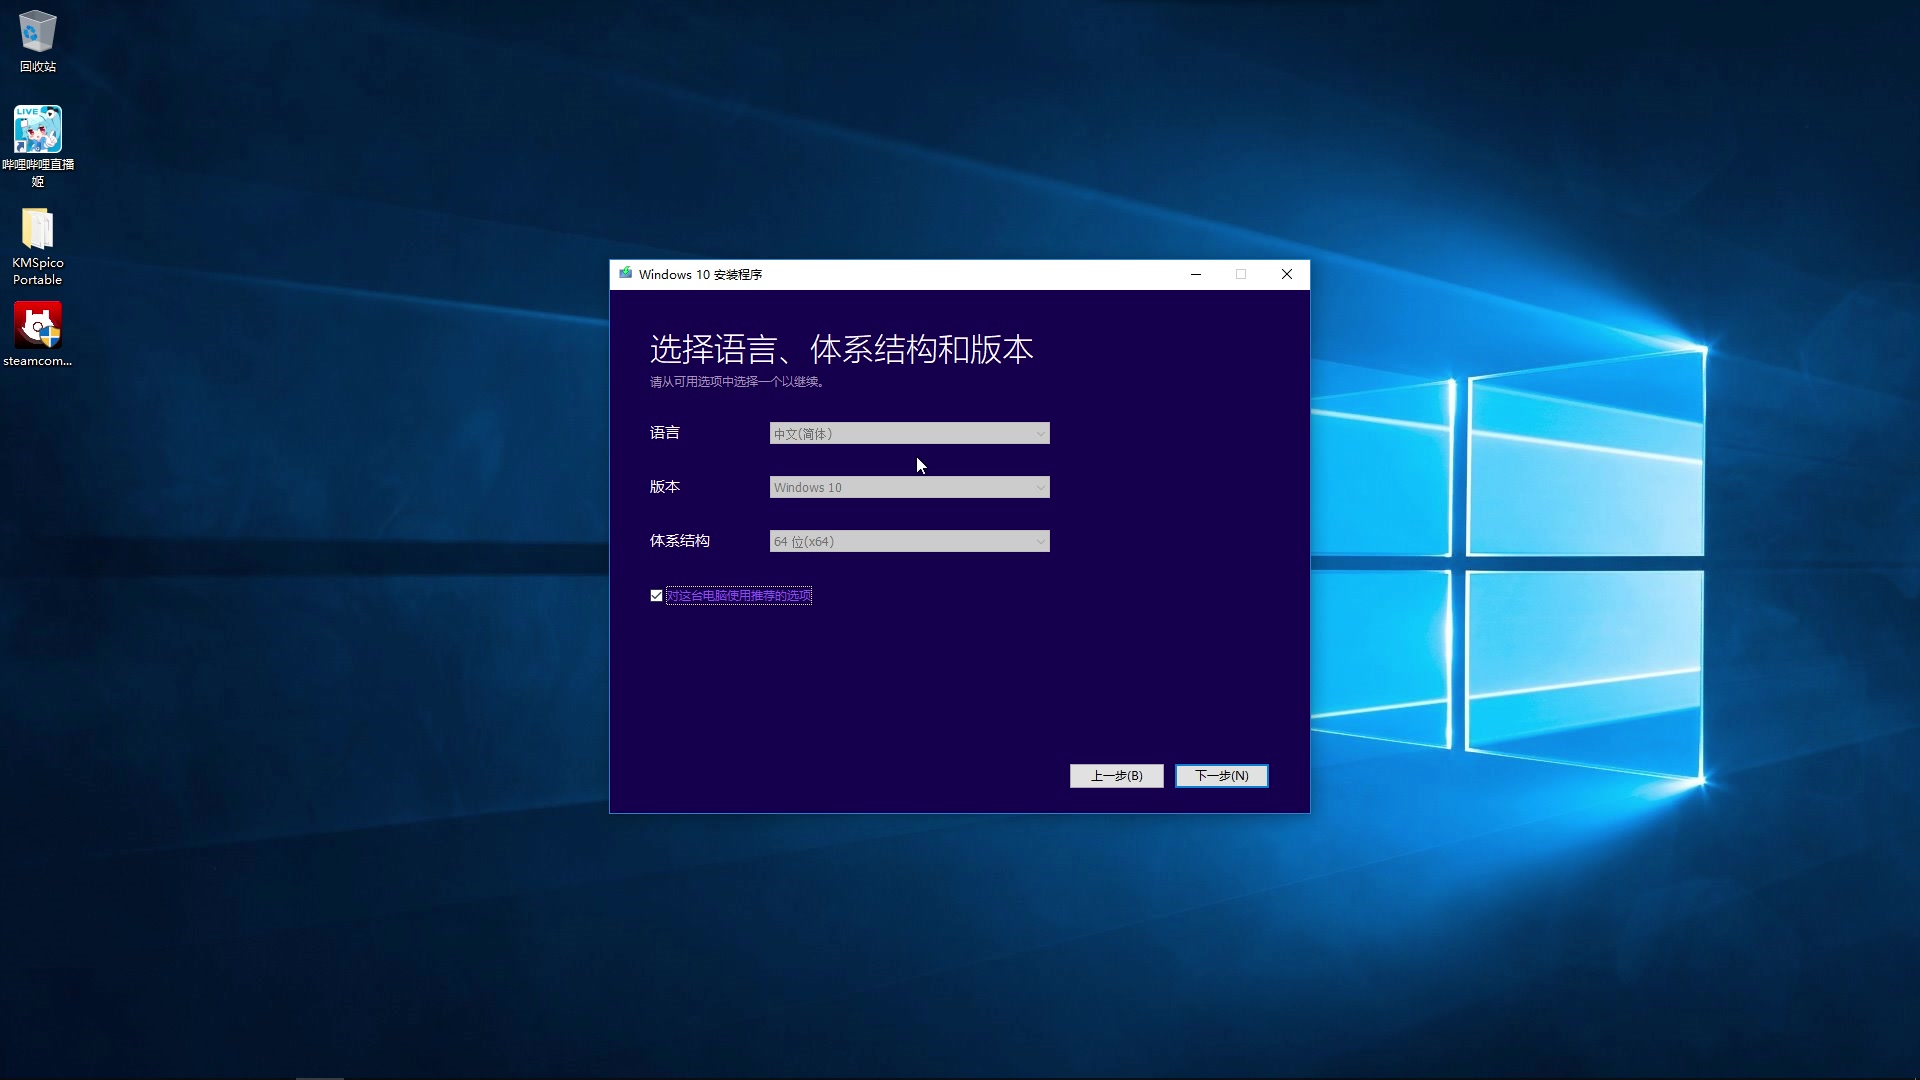Screen dimensions: 1920x1080
Task: Click the 版本 field label
Action: pyautogui.click(x=665, y=487)
